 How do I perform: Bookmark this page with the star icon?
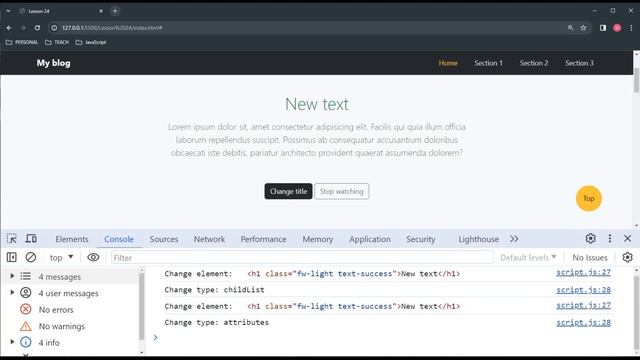tap(583, 28)
